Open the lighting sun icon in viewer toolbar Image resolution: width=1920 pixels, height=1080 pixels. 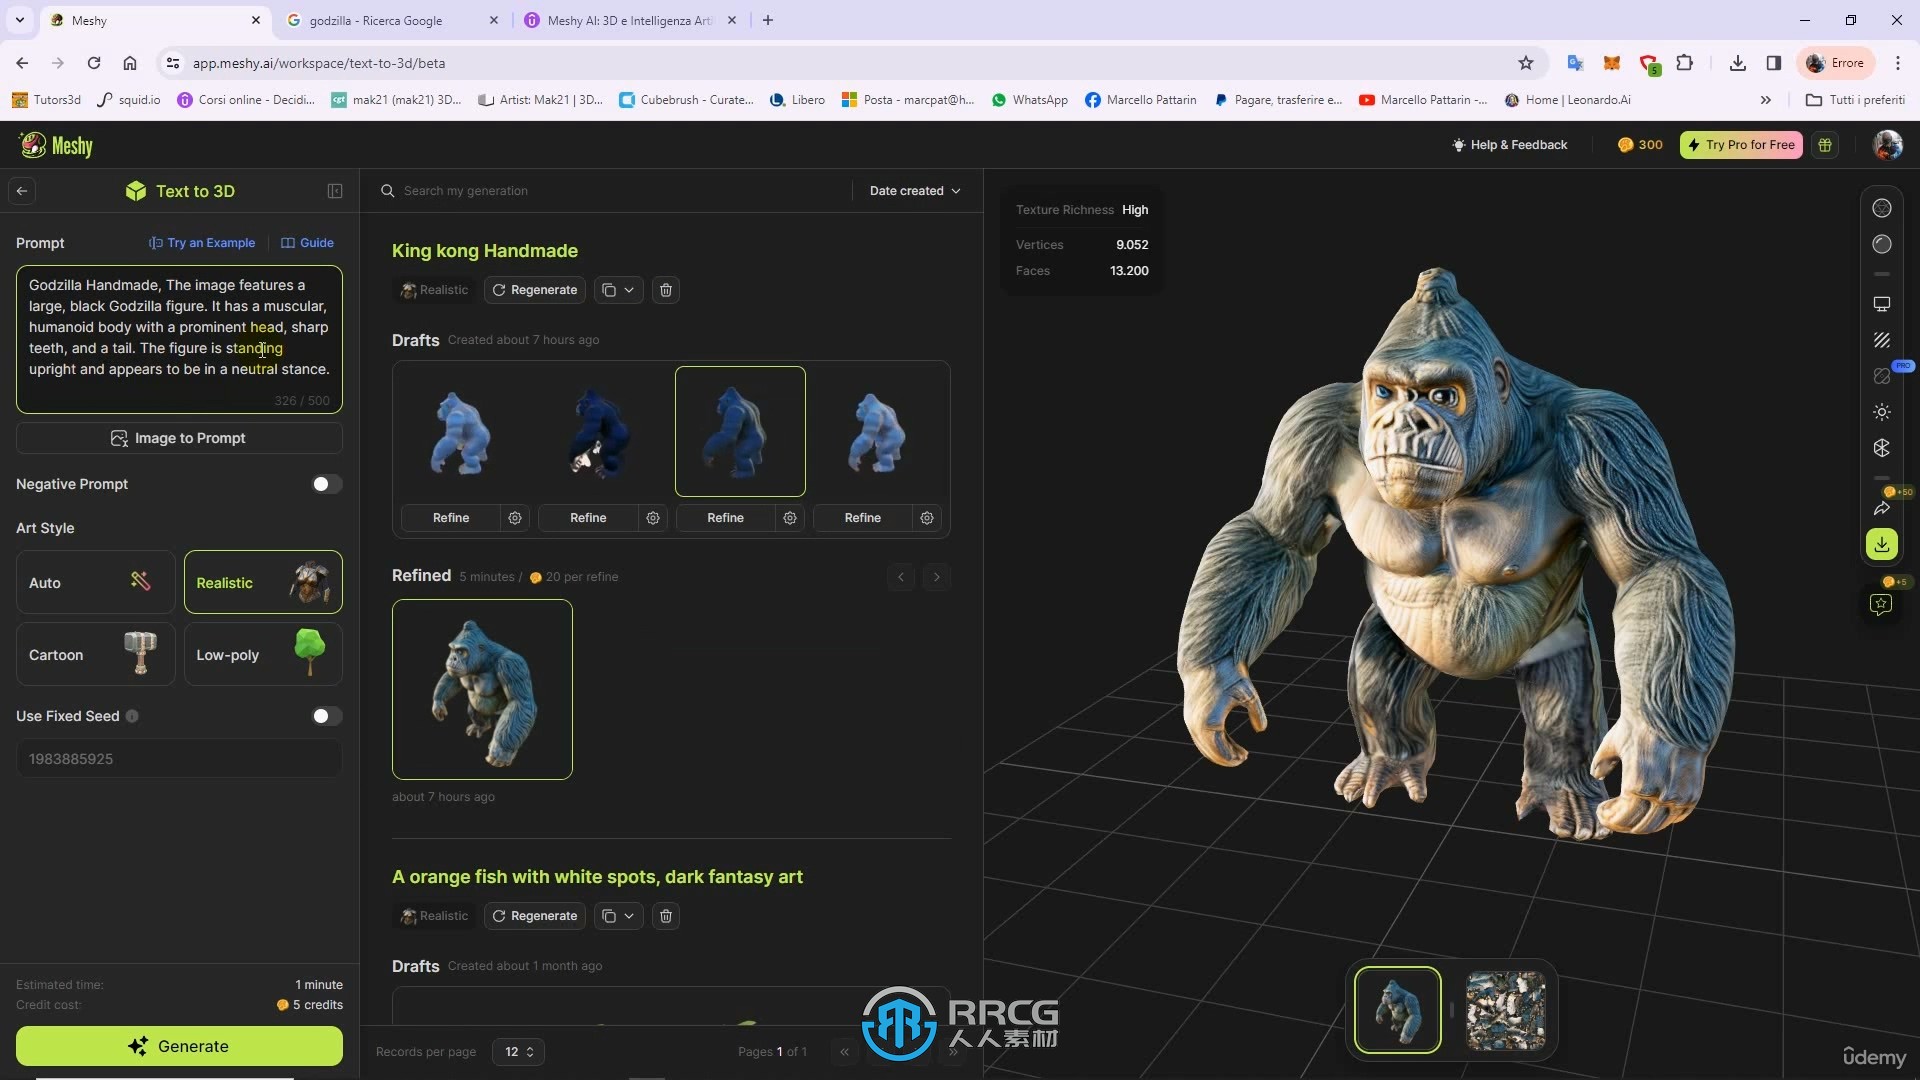tap(1882, 412)
